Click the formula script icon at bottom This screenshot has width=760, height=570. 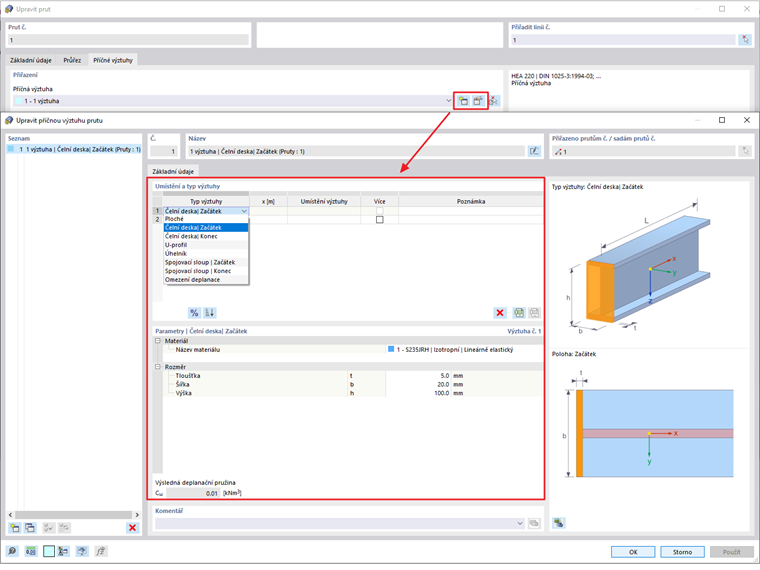pos(100,551)
